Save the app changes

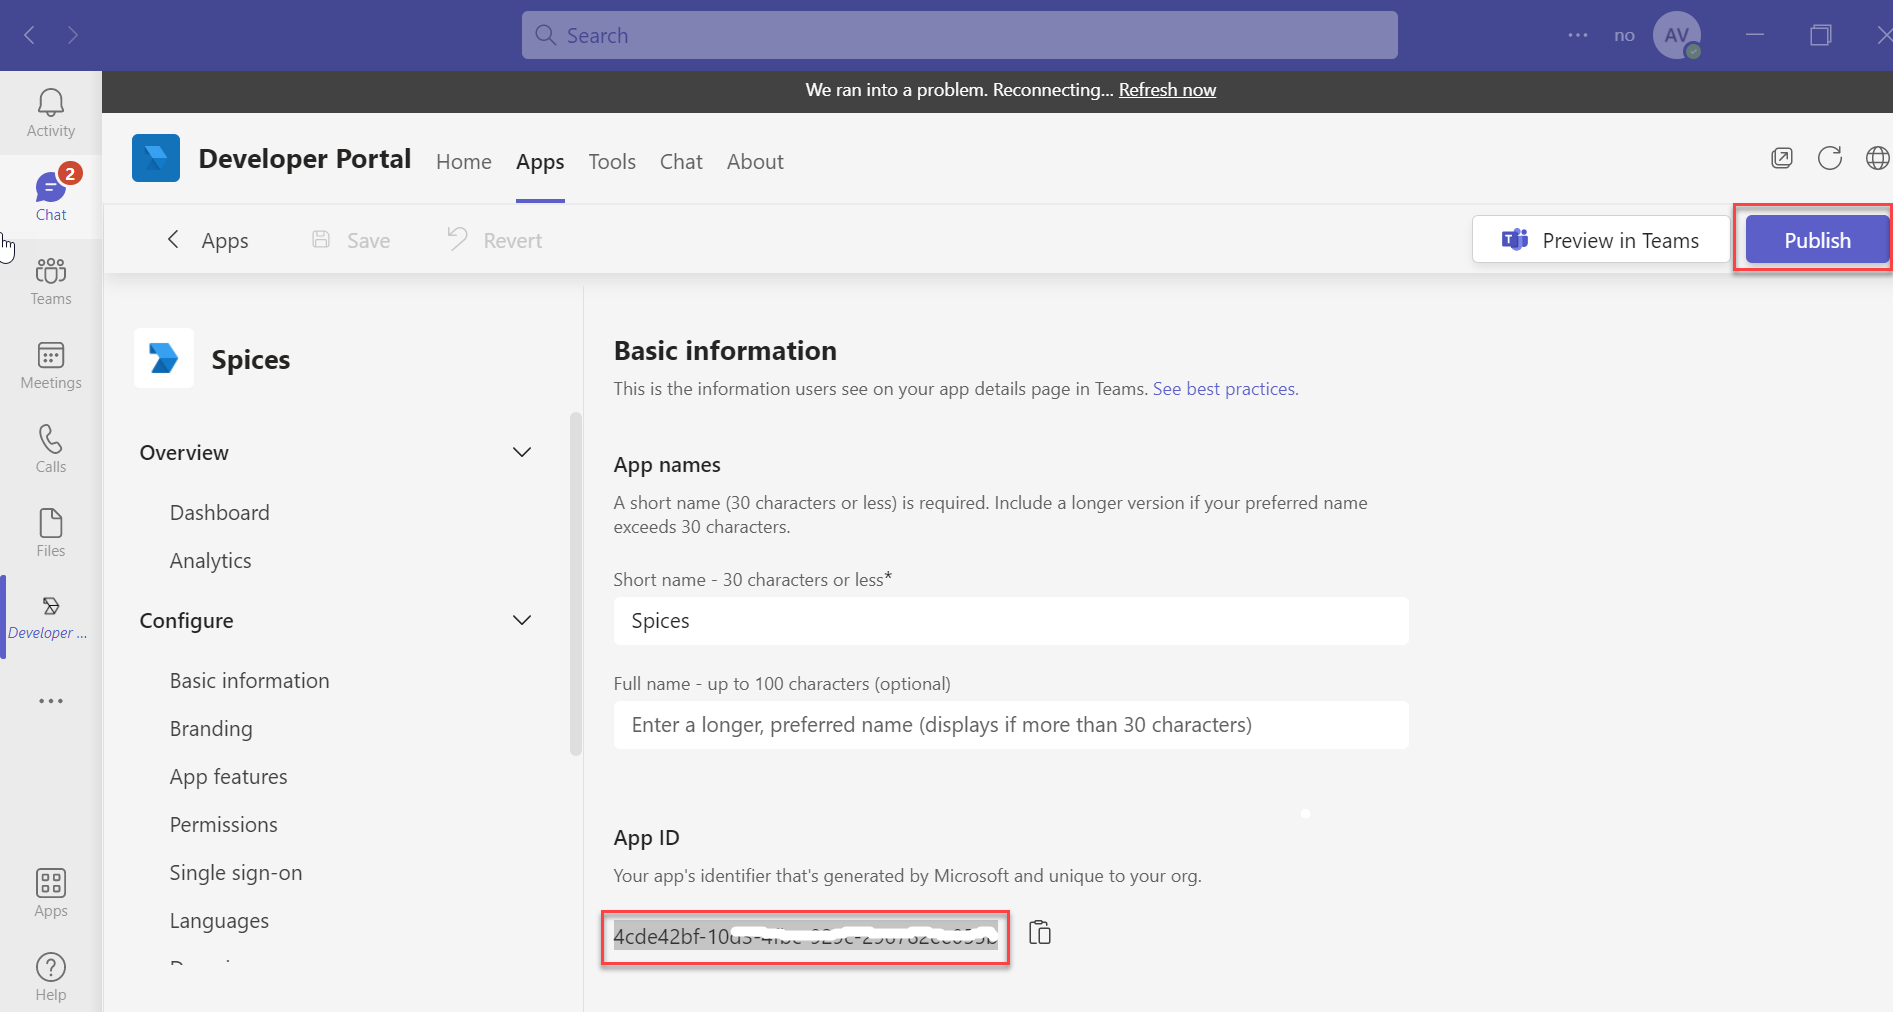pyautogui.click(x=351, y=240)
